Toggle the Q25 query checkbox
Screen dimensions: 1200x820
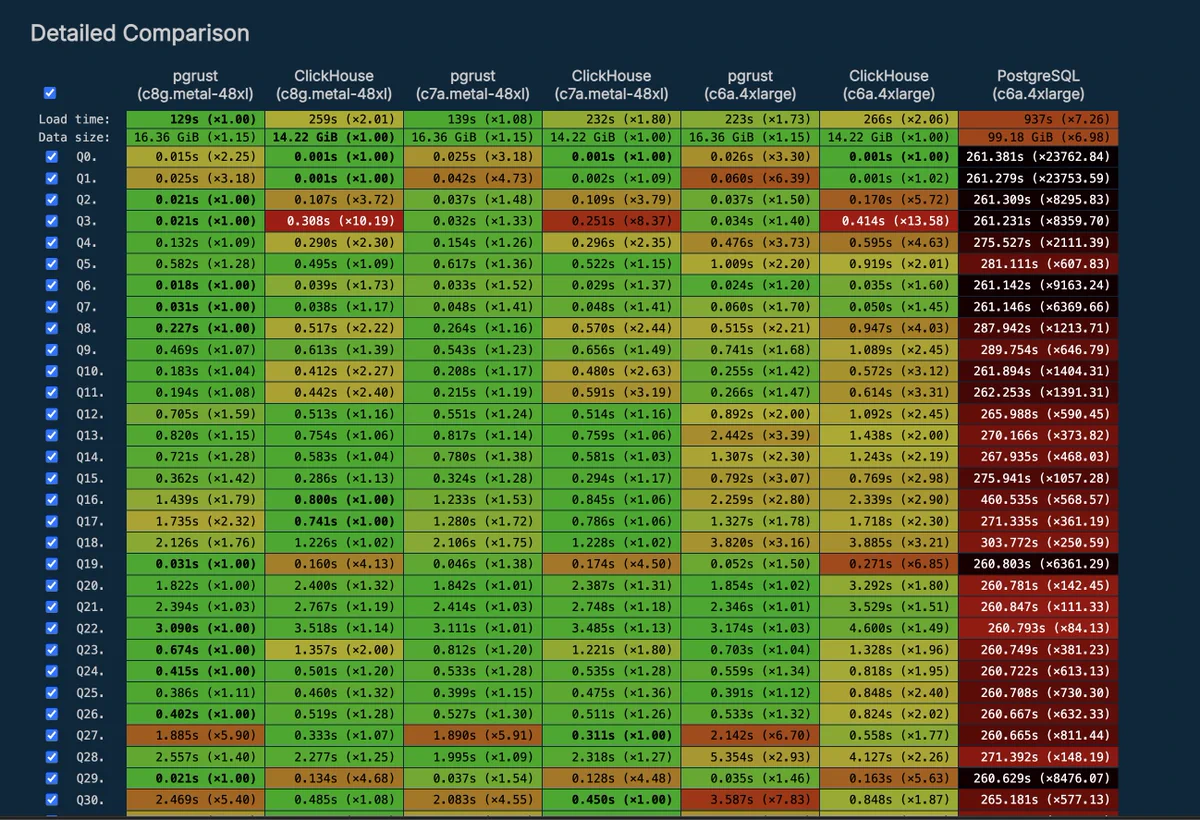pyautogui.click(x=51, y=692)
